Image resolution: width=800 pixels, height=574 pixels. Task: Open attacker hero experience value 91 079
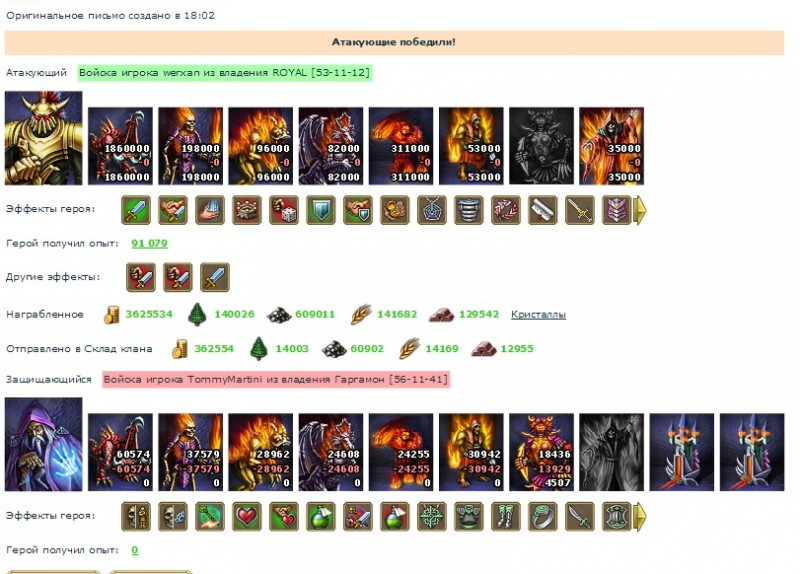(149, 243)
